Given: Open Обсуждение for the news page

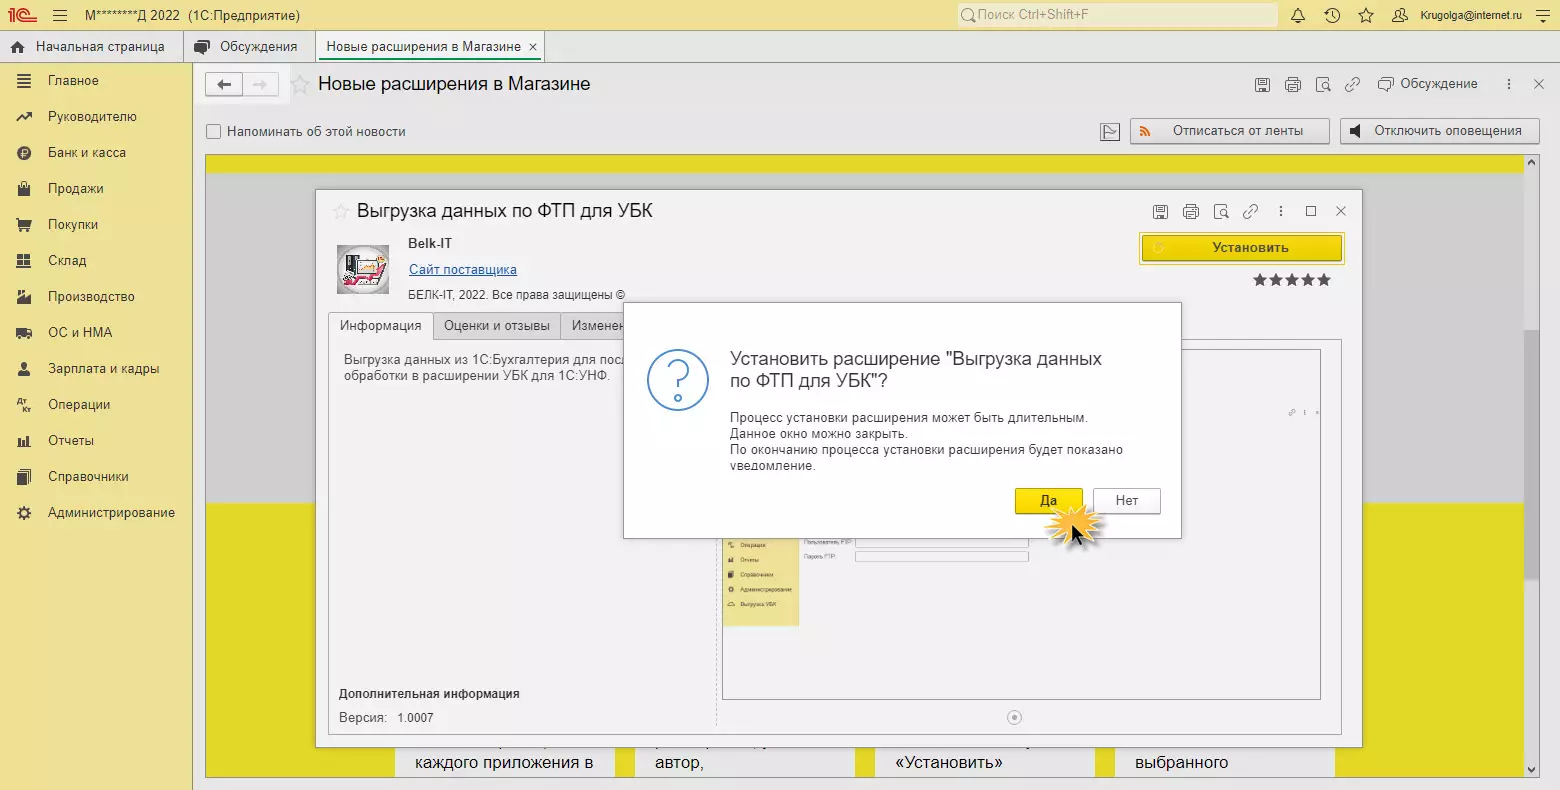Looking at the screenshot, I should [1428, 84].
